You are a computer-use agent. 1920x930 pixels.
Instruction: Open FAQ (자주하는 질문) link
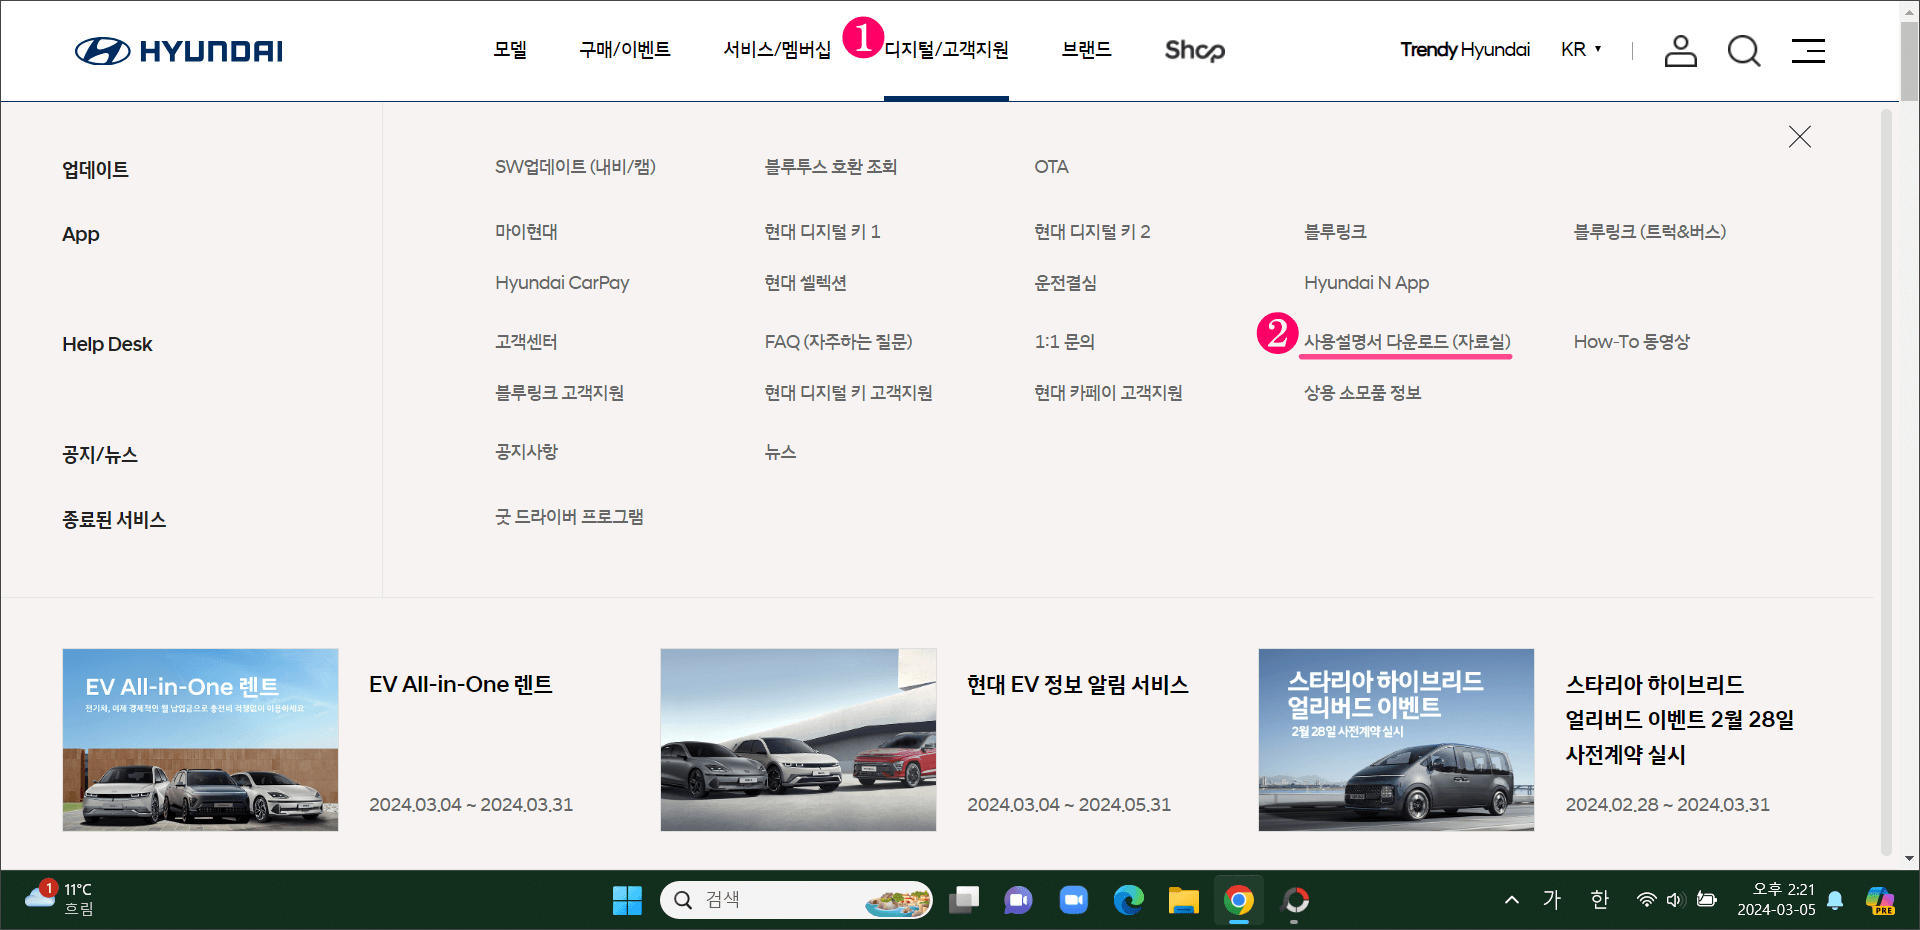[838, 342]
